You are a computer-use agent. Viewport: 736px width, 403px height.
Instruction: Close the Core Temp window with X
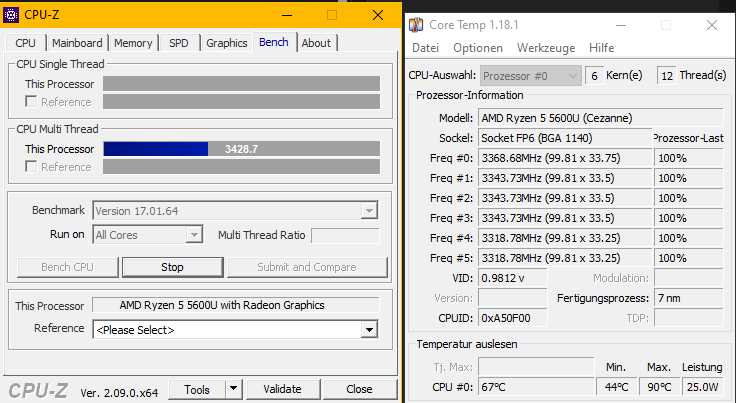pyautogui.click(x=712, y=25)
